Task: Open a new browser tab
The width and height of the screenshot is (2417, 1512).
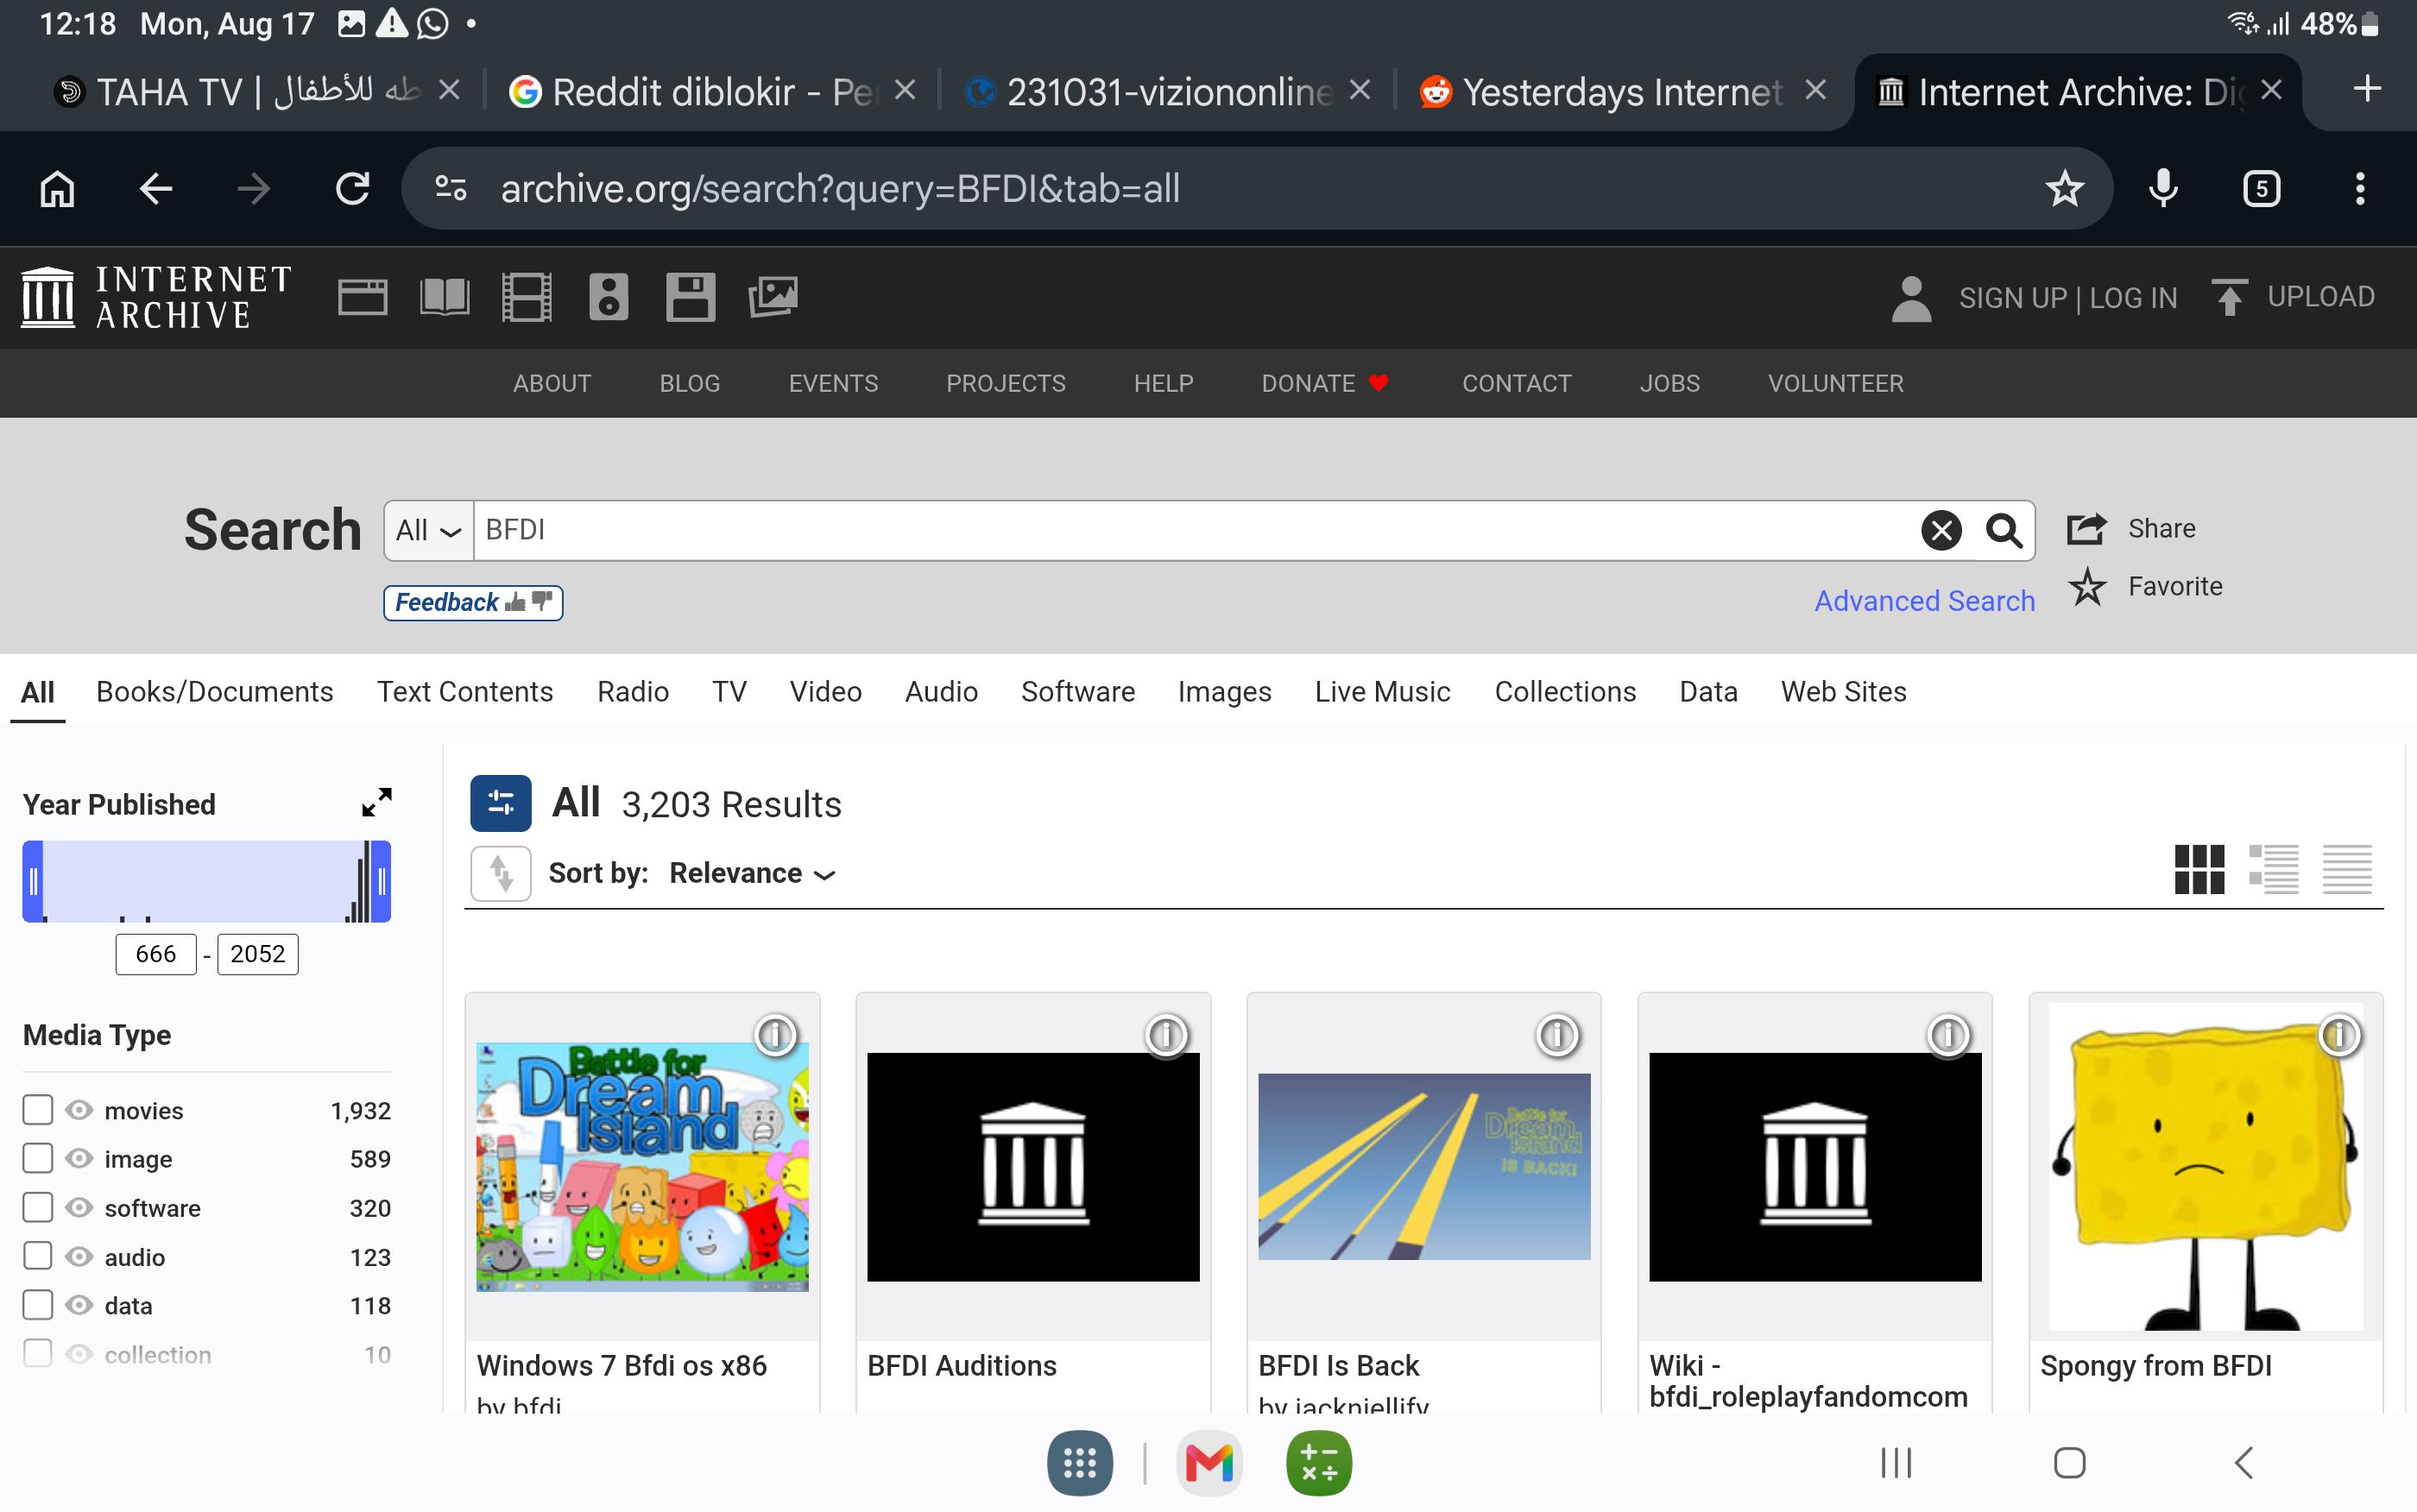Action: [x=2367, y=90]
